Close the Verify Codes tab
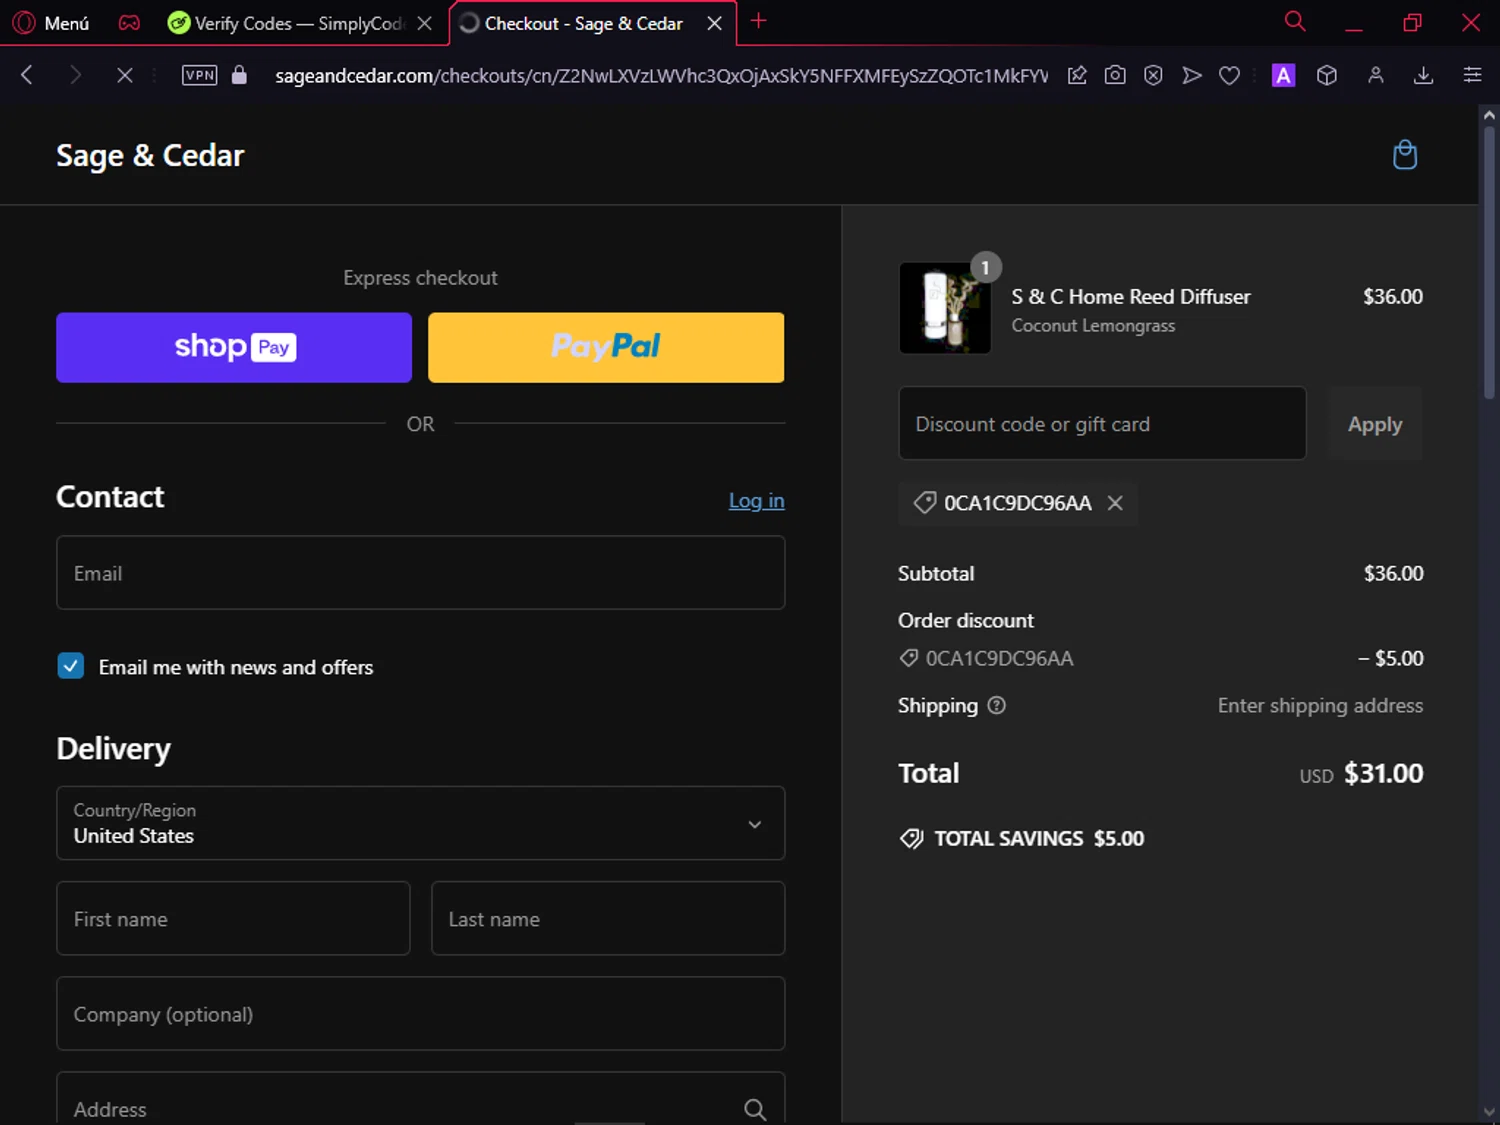This screenshot has width=1500, height=1125. 425,23
